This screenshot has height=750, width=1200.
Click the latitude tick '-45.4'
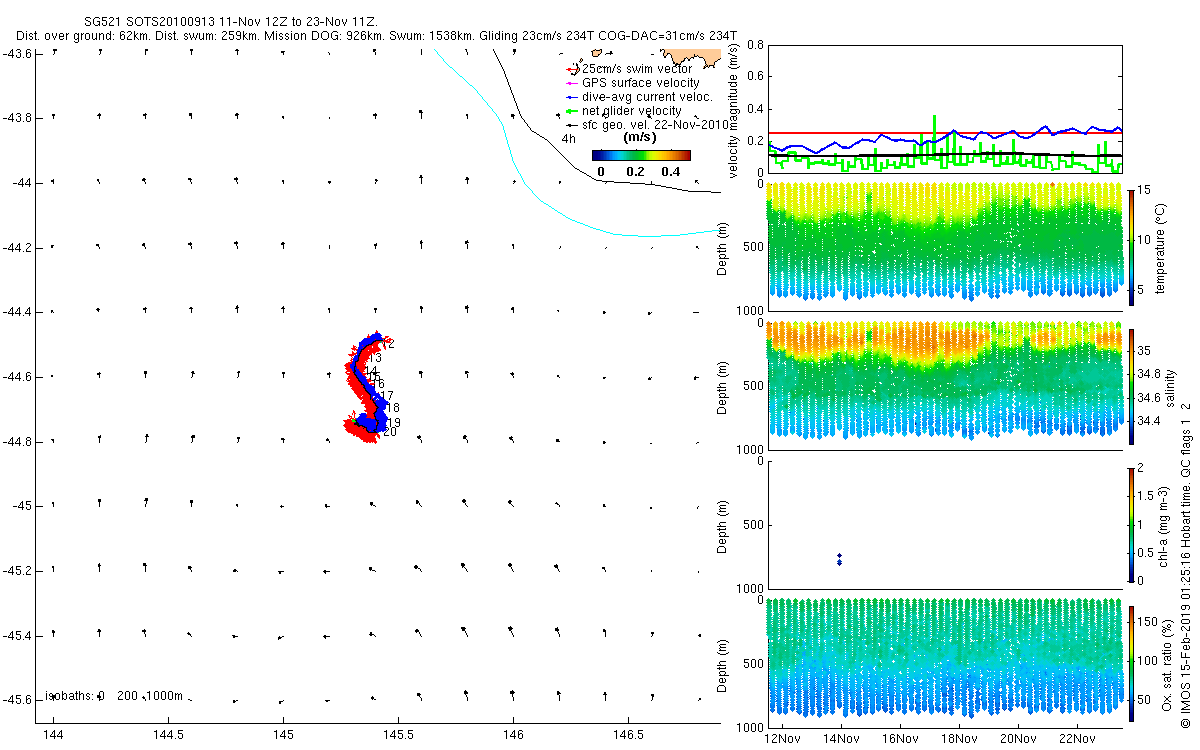(15, 635)
